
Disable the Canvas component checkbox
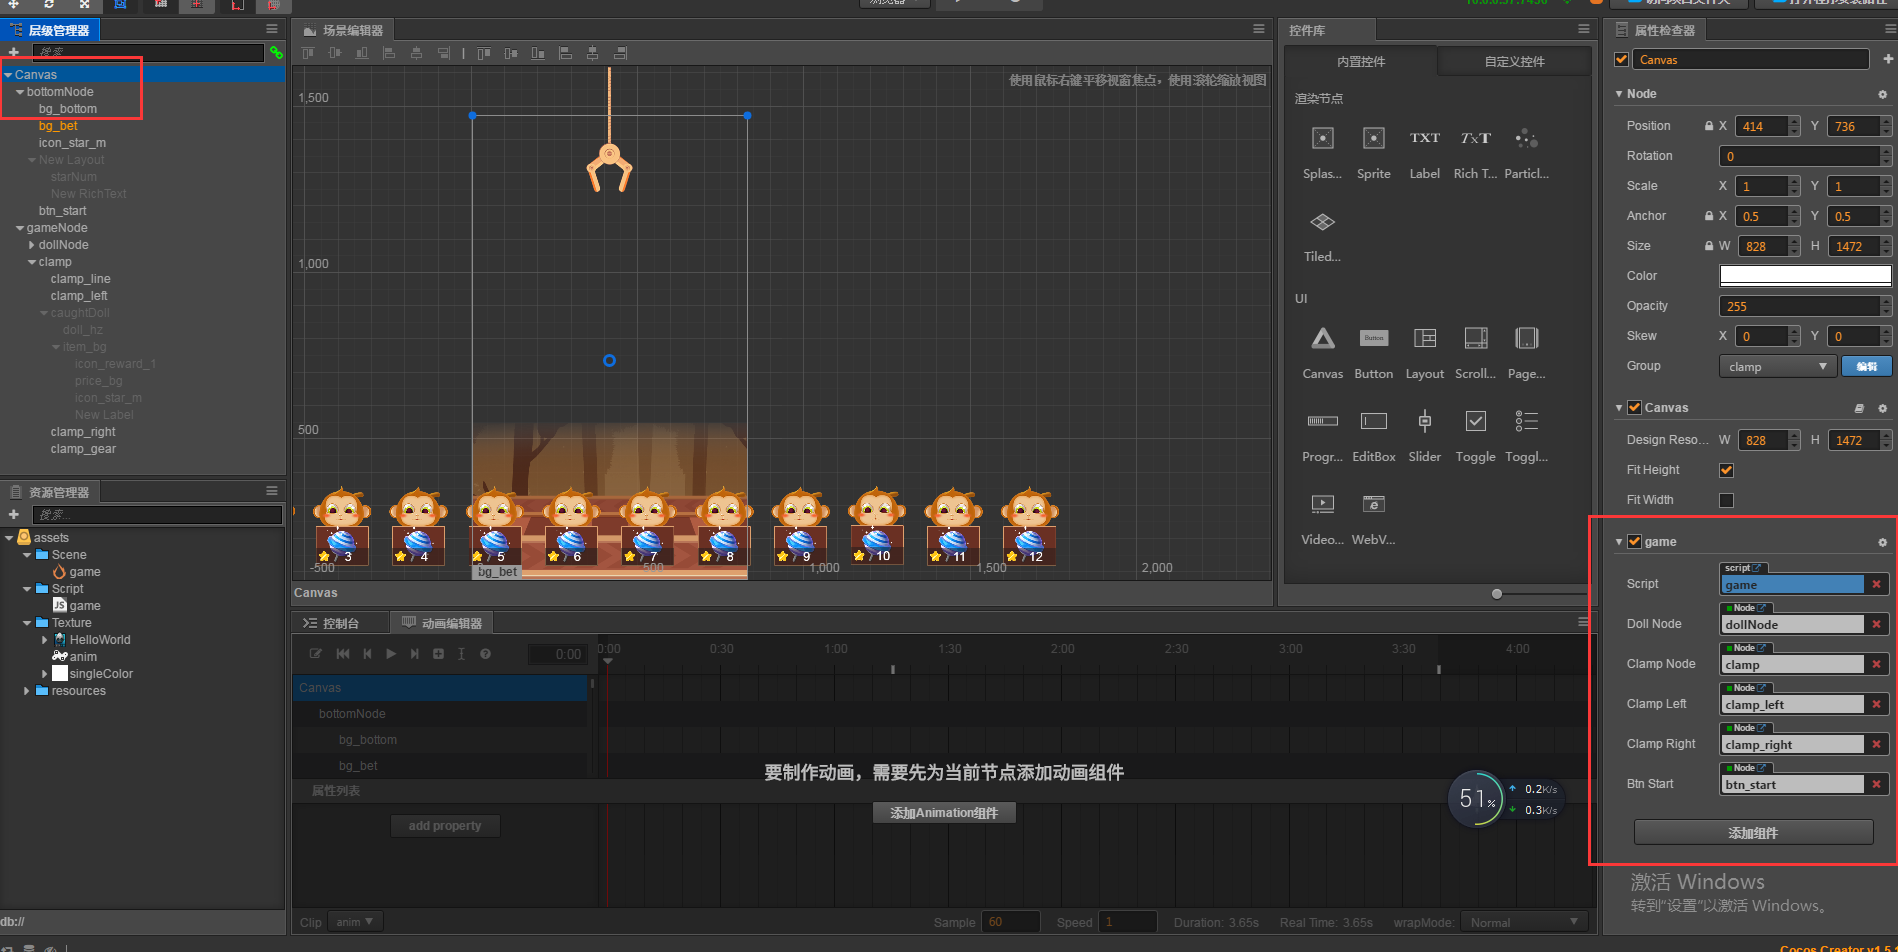click(1634, 408)
